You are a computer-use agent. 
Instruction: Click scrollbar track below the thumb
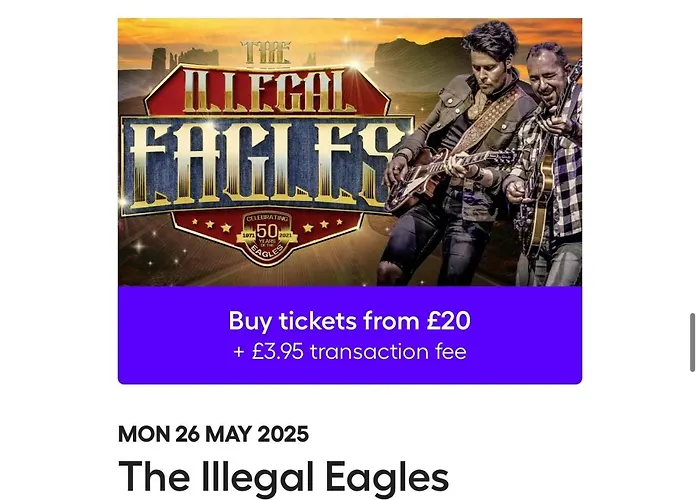(692, 435)
